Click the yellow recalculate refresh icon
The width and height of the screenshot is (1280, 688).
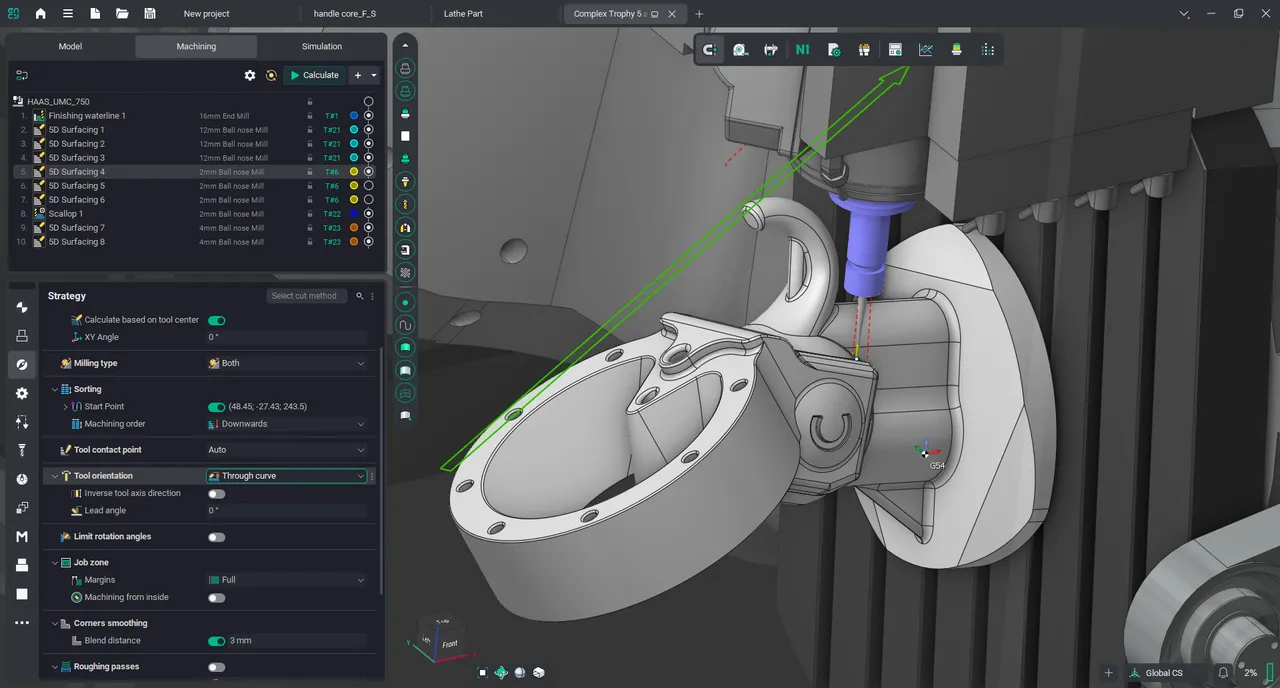271,75
